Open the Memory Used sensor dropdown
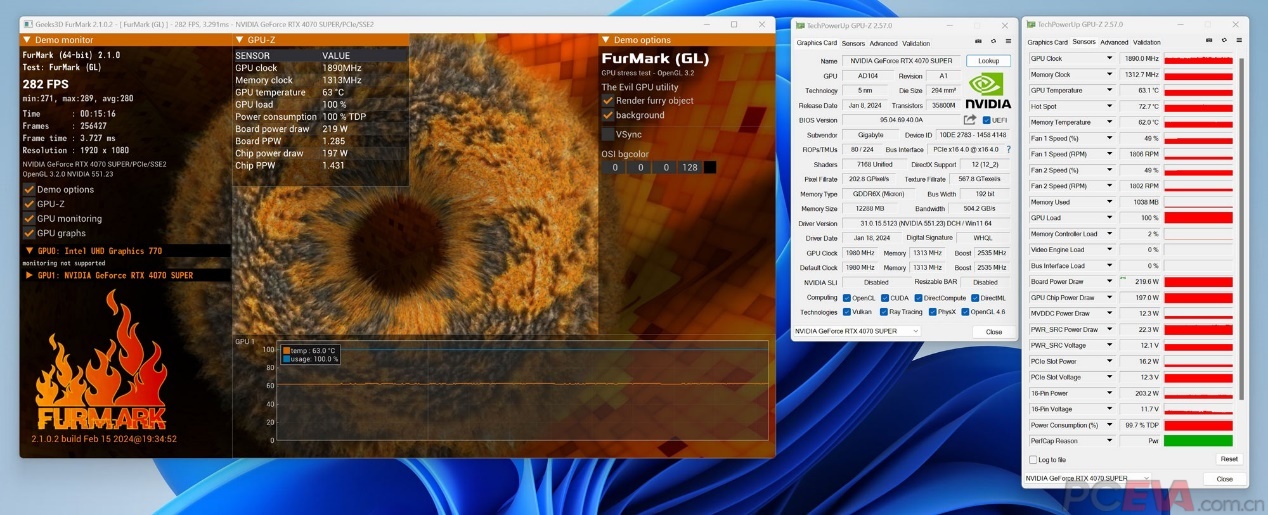Viewport: 1268px width, 515px height. click(1109, 202)
